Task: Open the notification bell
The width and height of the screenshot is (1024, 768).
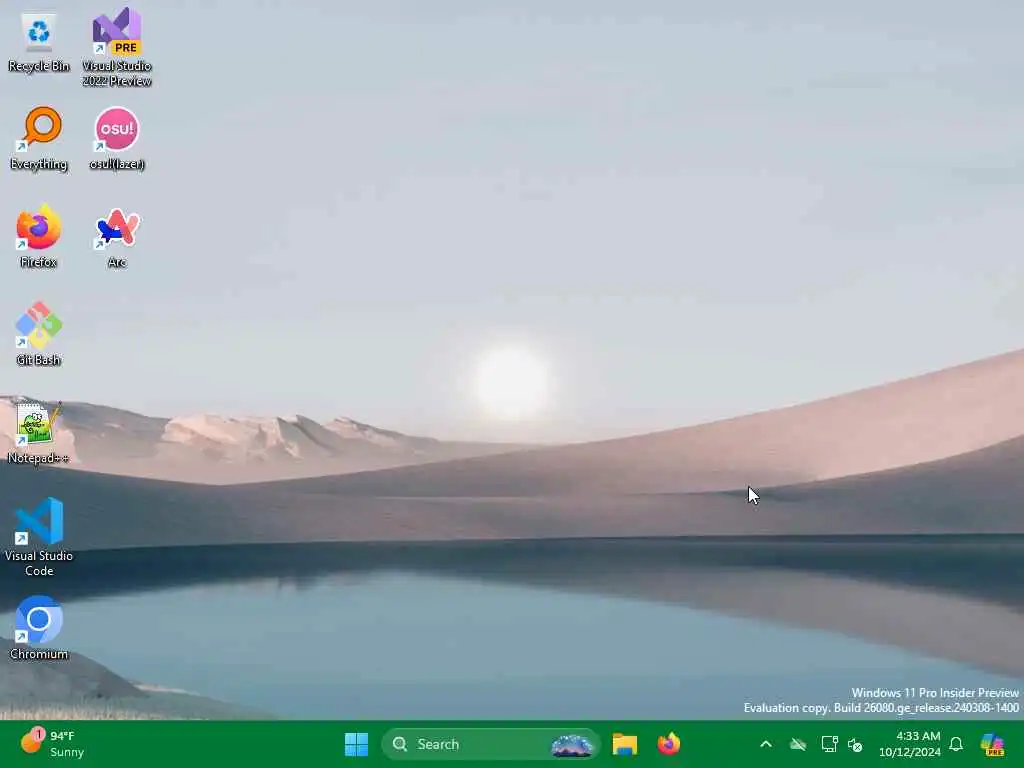Action: (956, 744)
